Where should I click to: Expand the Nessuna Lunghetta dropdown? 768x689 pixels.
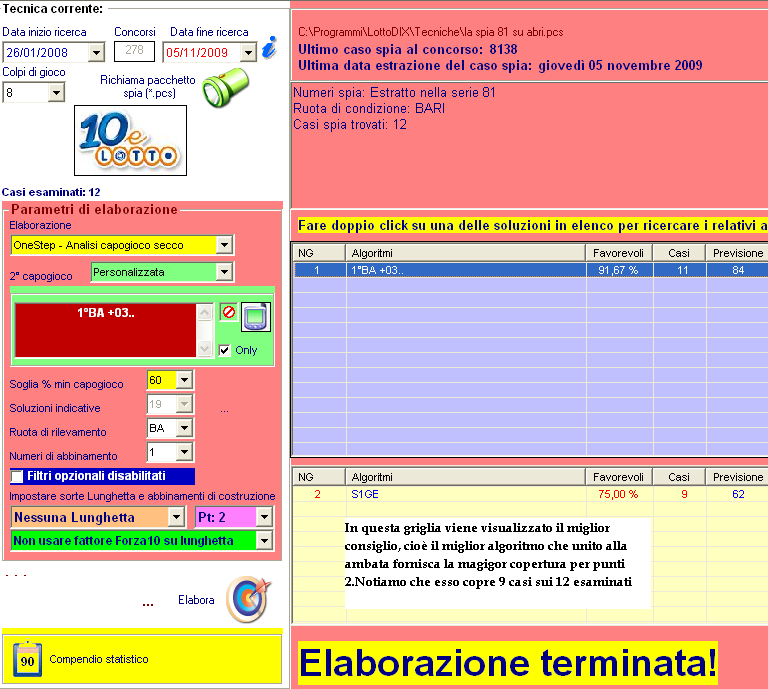click(x=176, y=517)
